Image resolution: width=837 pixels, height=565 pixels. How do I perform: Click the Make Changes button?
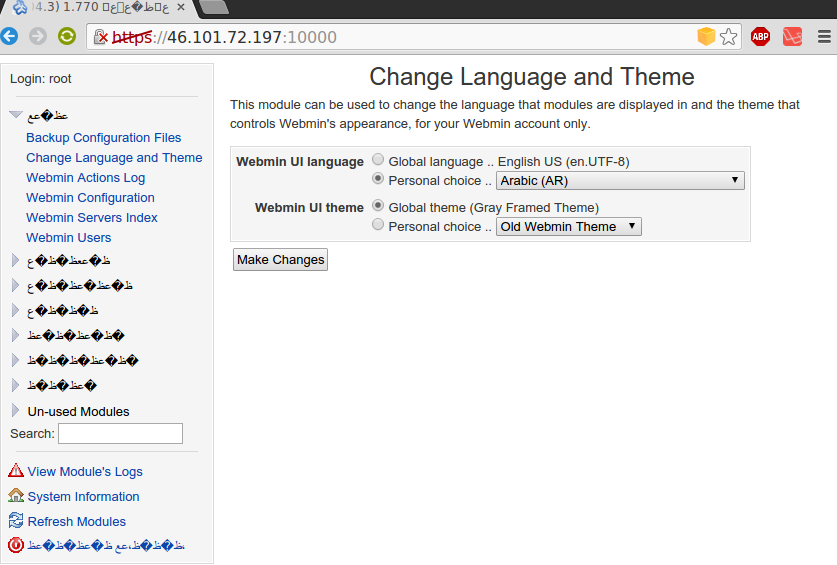[x=280, y=260]
